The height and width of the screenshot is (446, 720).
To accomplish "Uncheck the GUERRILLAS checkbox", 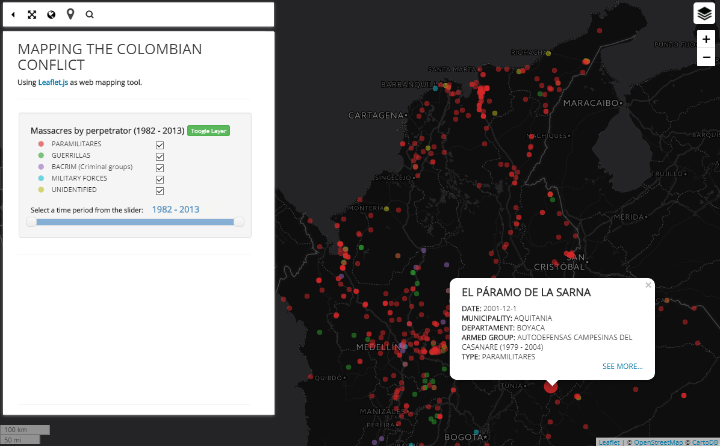I will 160,157.
